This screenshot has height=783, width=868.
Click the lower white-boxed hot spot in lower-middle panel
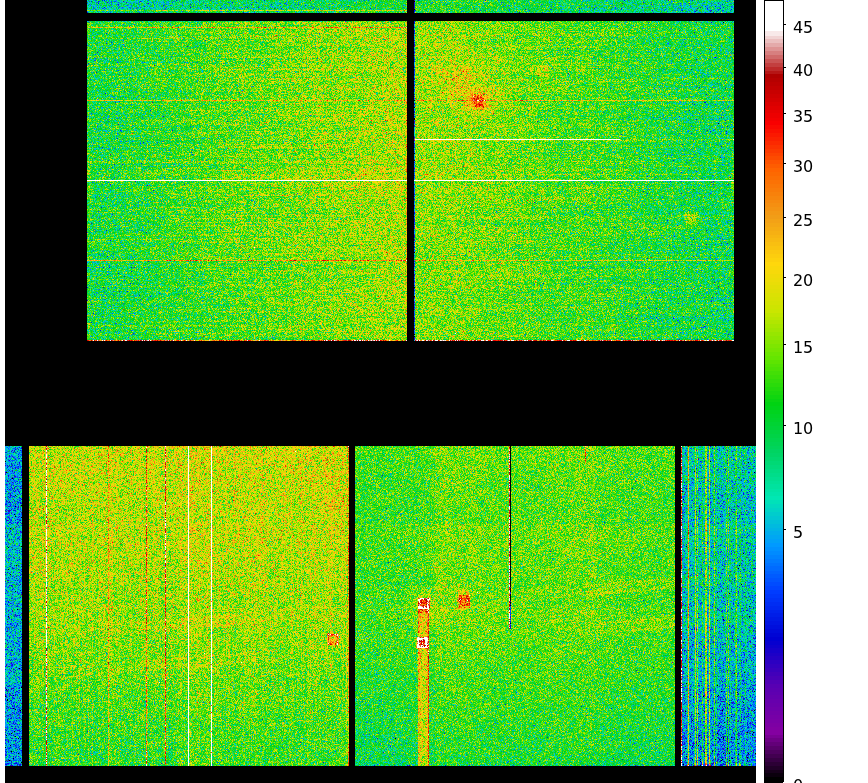423,642
